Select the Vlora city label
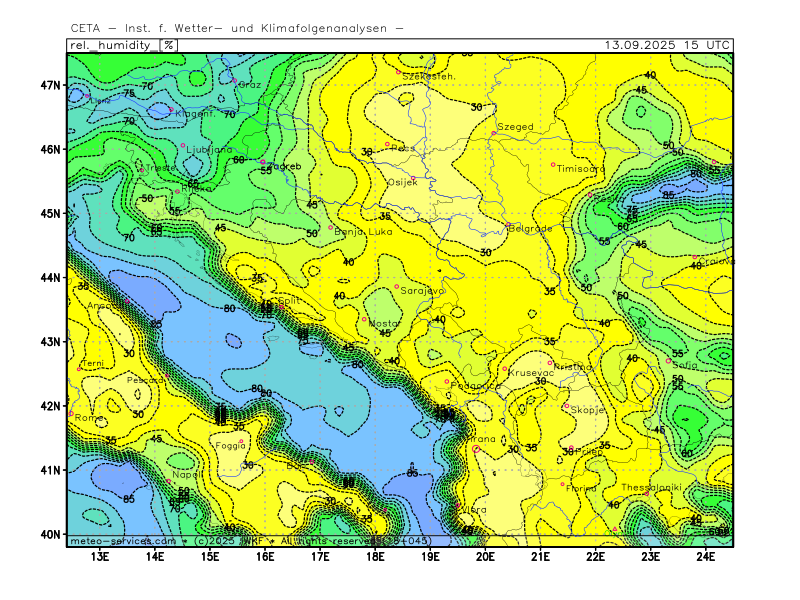Screen dimensions: 800x600 [473, 510]
